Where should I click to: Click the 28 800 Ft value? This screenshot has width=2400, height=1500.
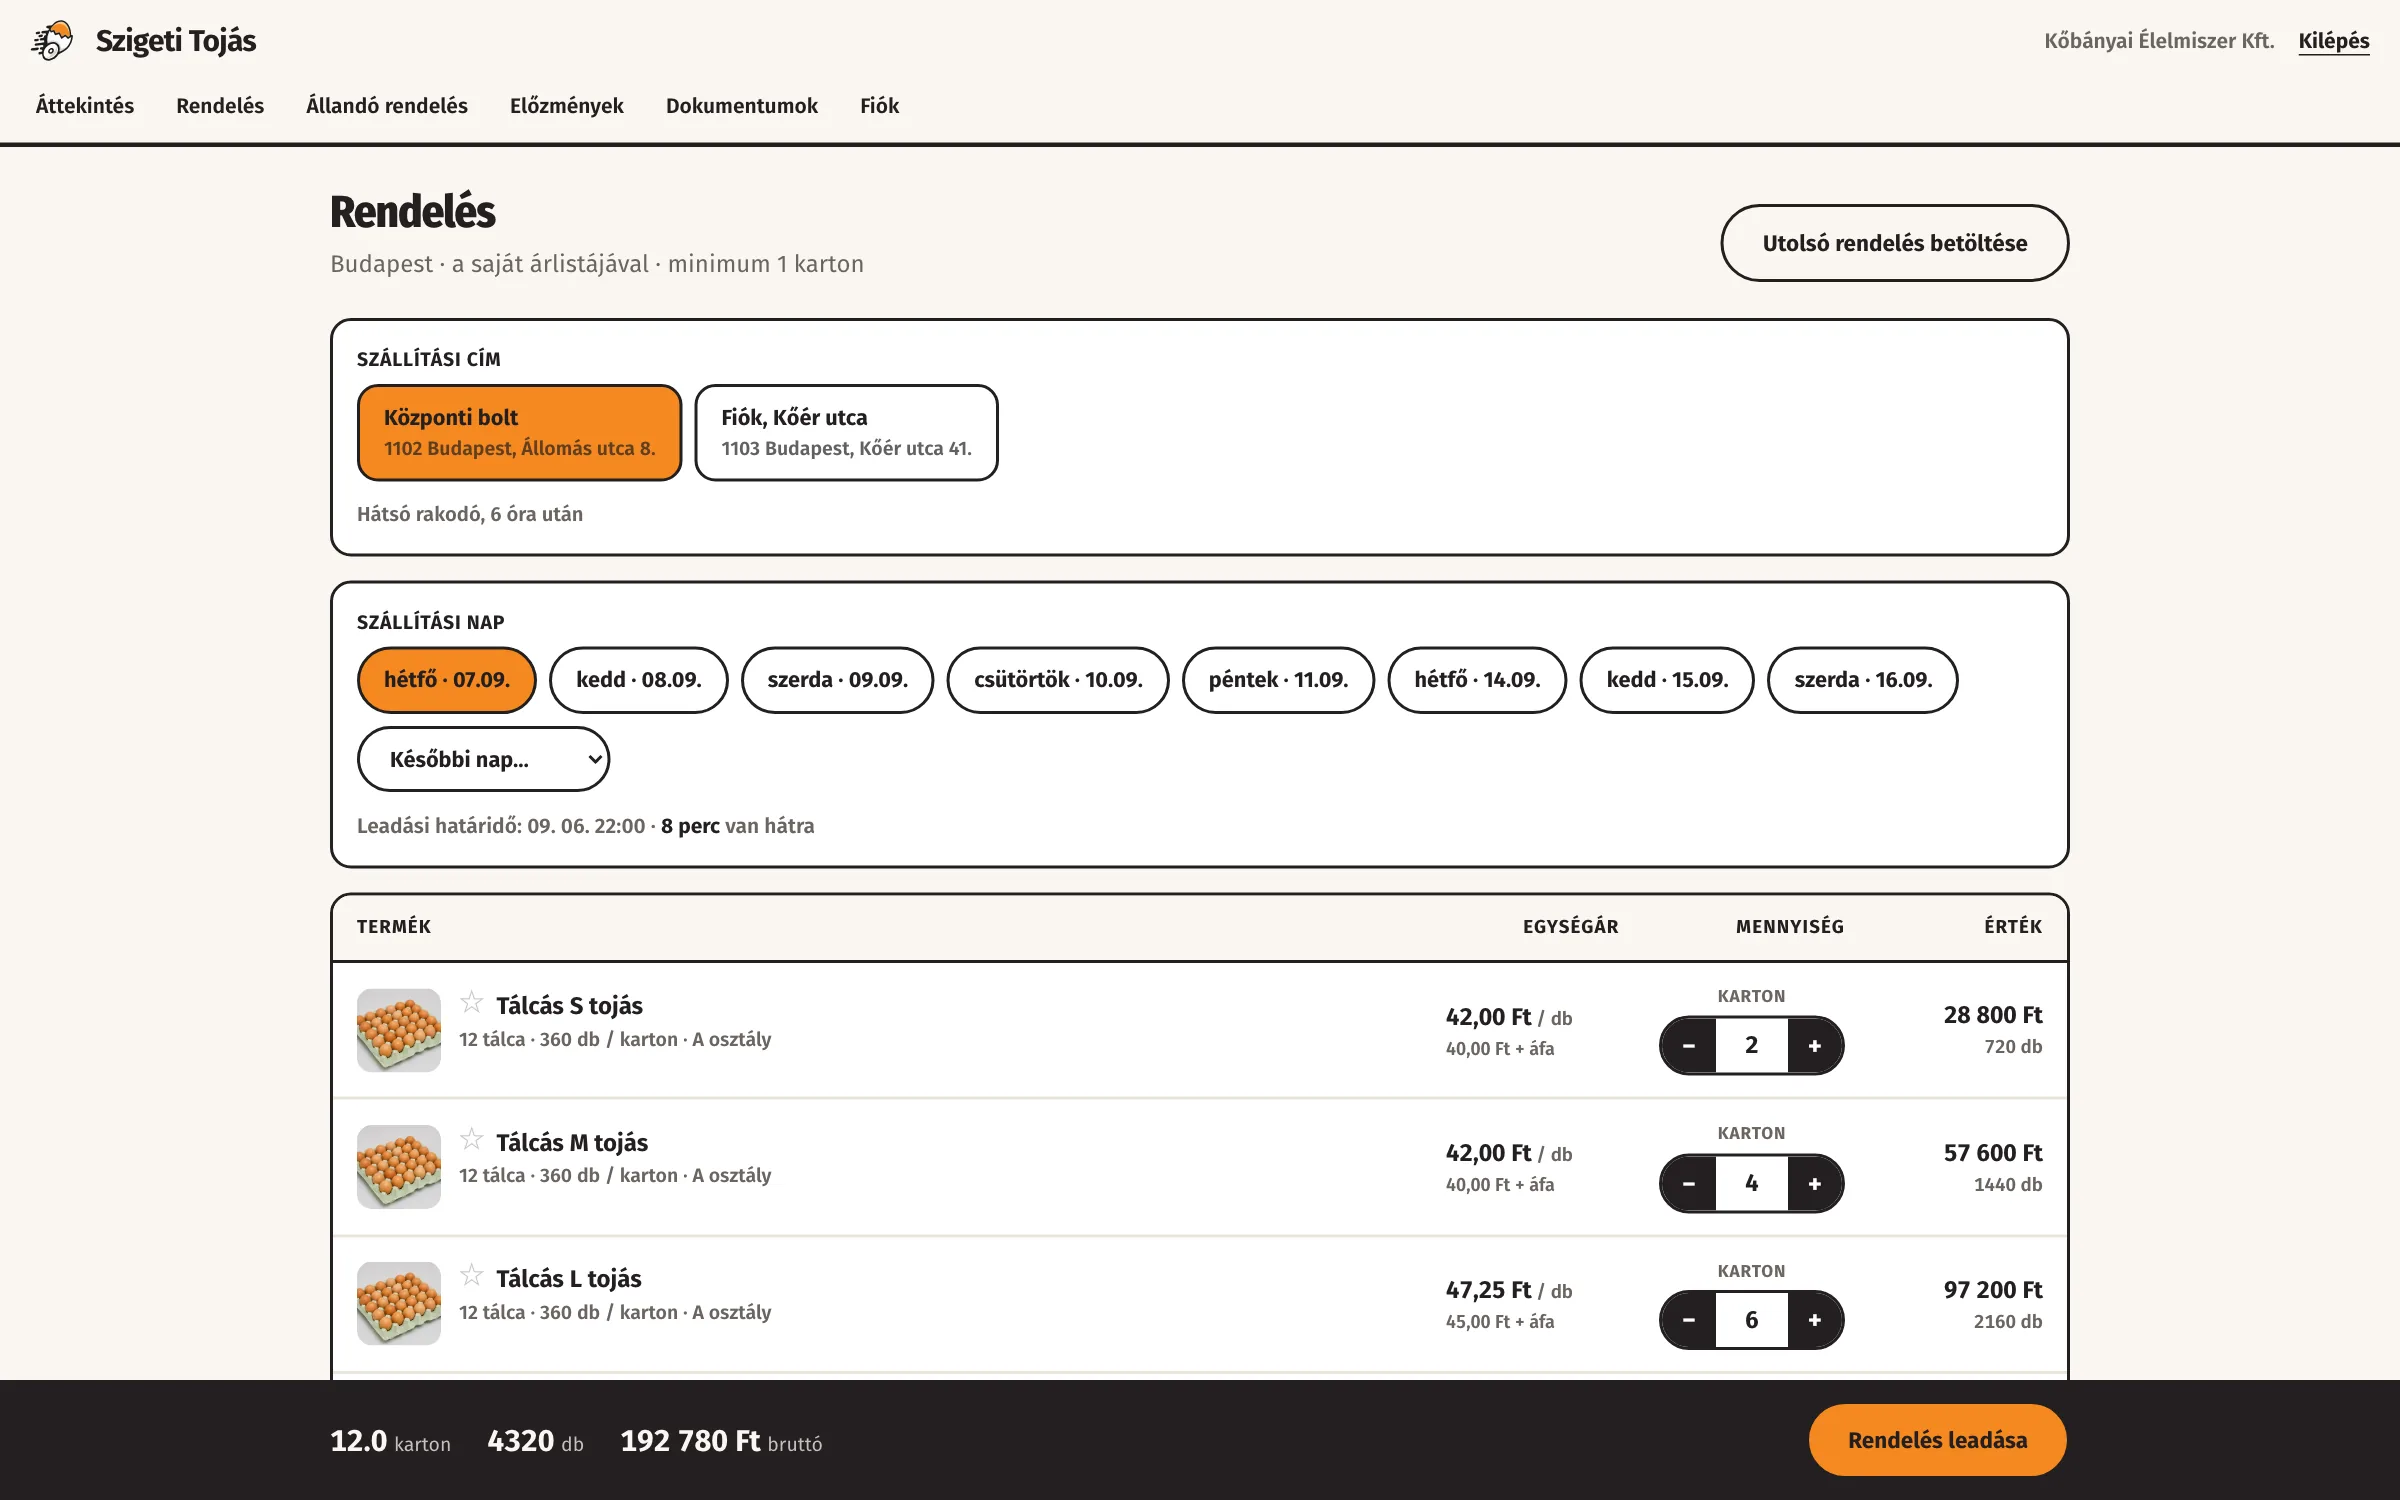[x=1993, y=1015]
